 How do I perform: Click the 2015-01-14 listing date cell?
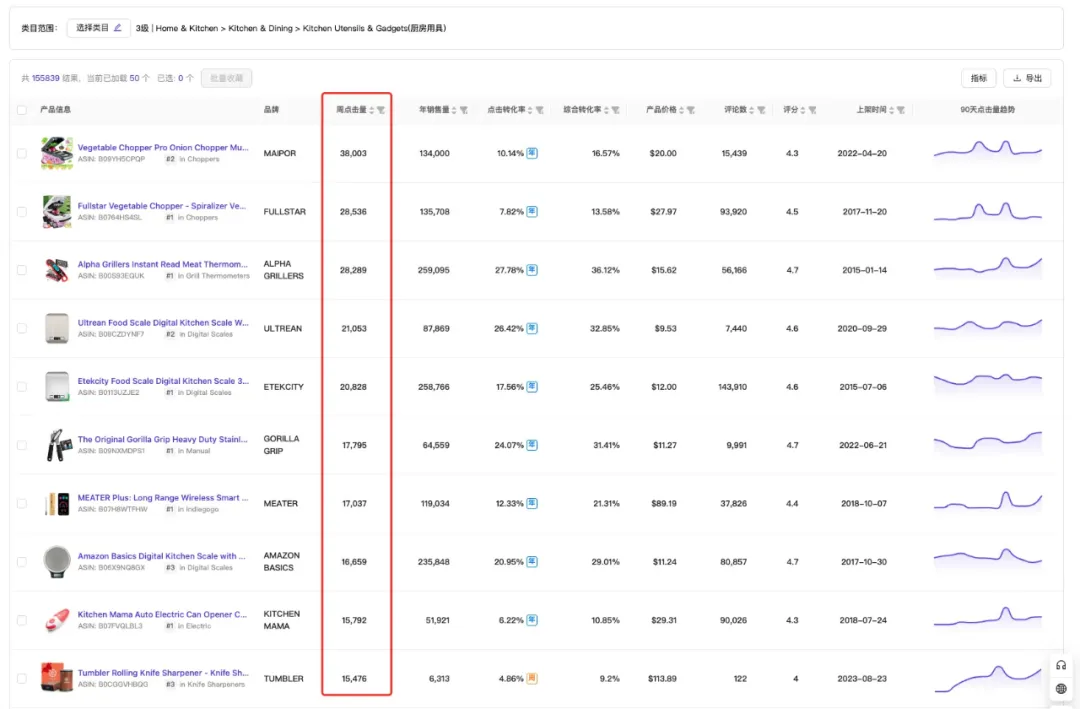click(x=864, y=270)
